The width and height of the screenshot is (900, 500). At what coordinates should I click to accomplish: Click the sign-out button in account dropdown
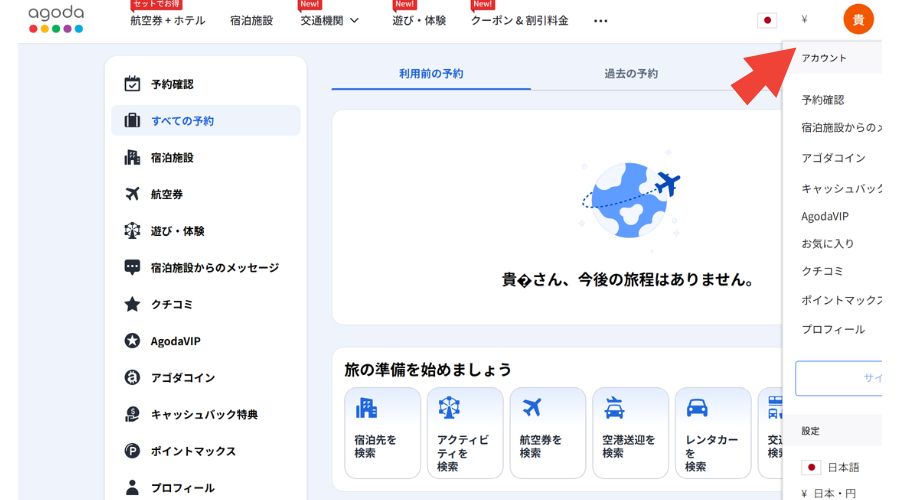pos(839,378)
